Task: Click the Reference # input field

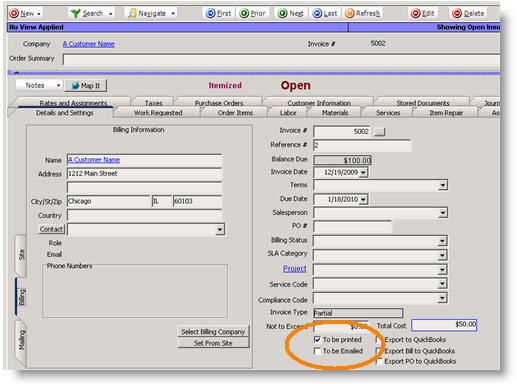Action: [362, 145]
